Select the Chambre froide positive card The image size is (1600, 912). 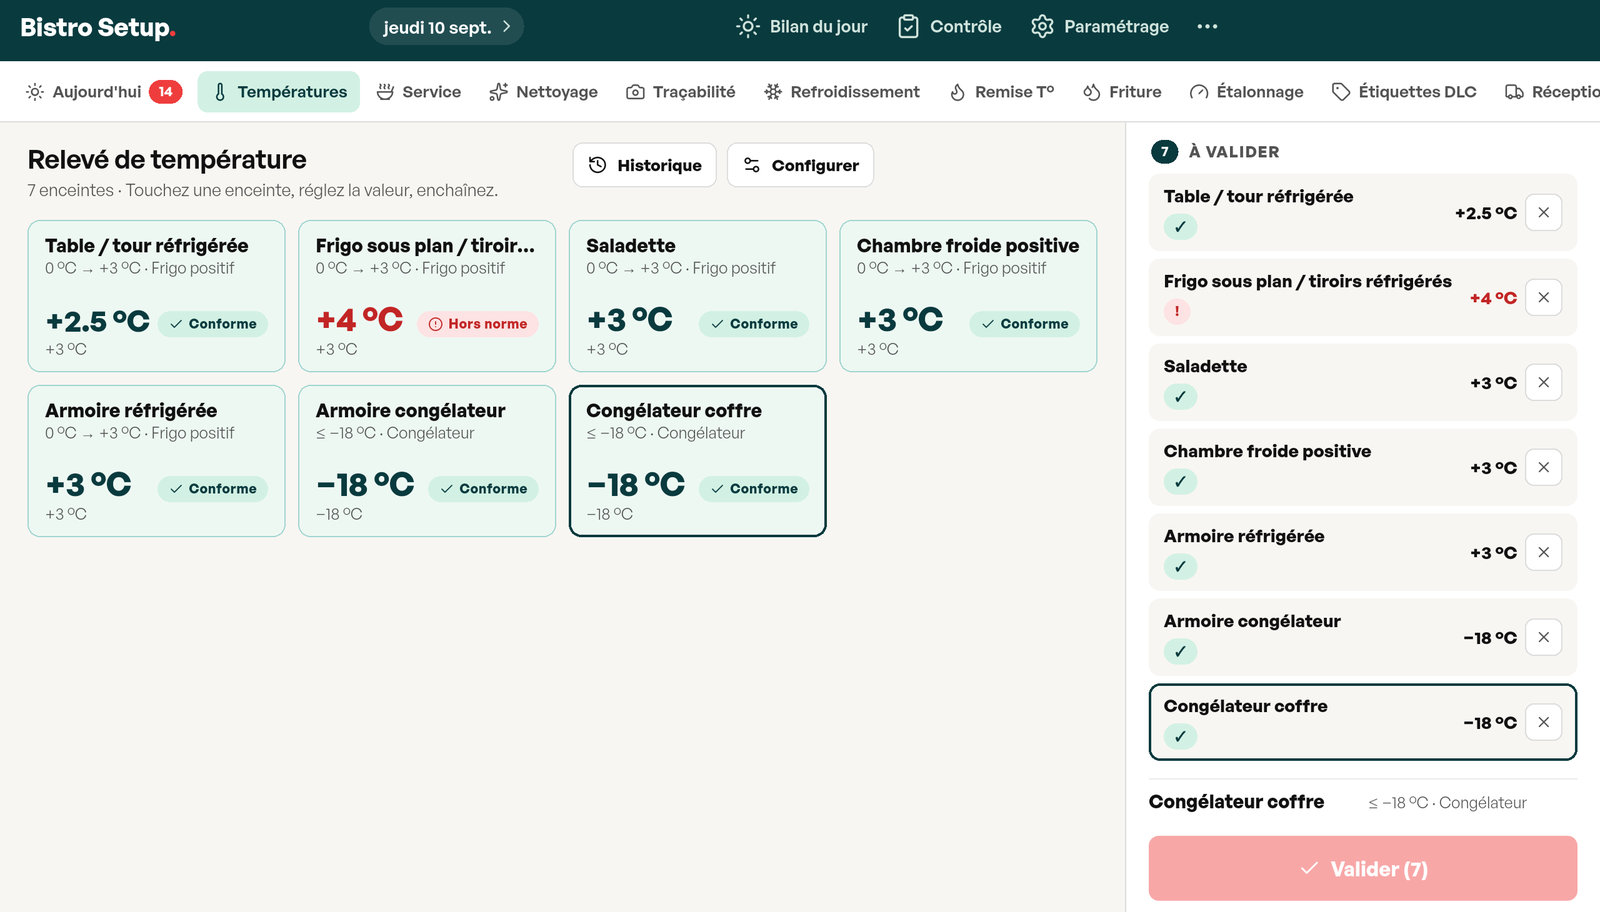pyautogui.click(x=968, y=296)
